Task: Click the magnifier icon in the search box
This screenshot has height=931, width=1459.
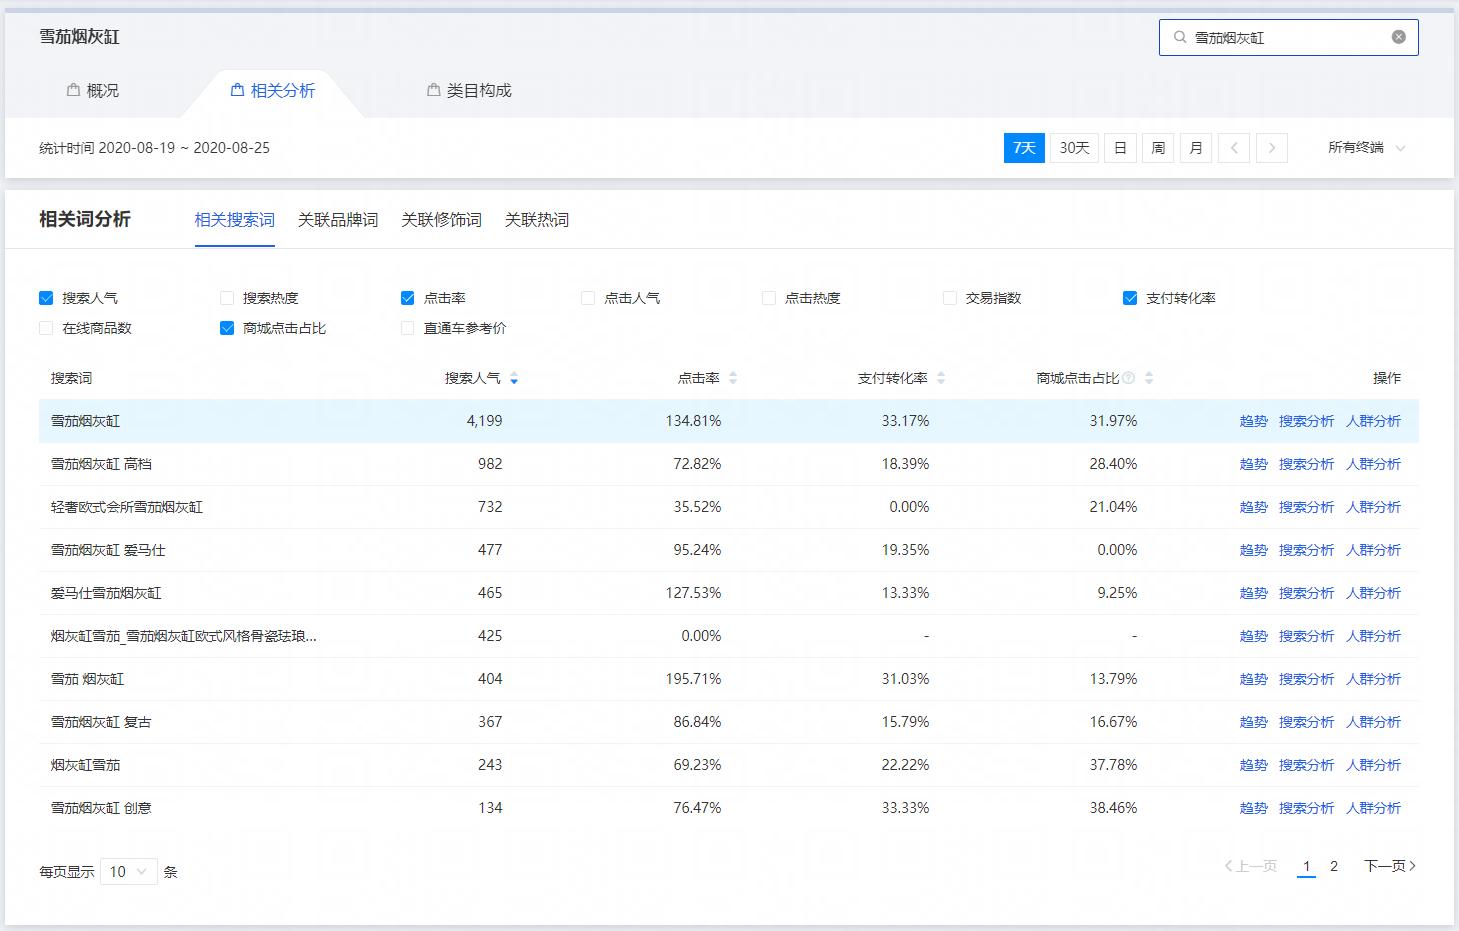Action: pyautogui.click(x=1181, y=37)
